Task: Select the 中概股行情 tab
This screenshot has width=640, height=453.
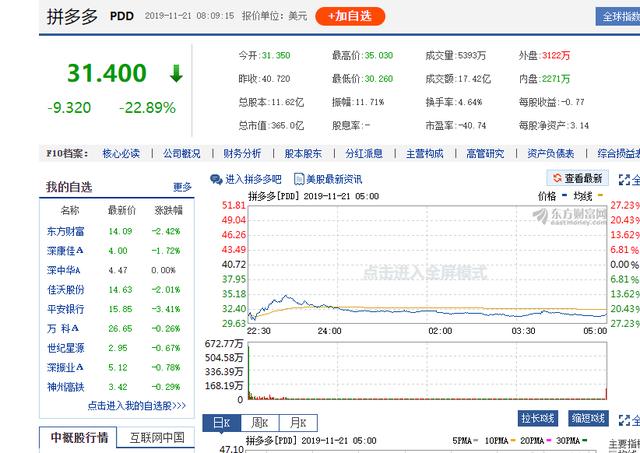Action: point(78,438)
